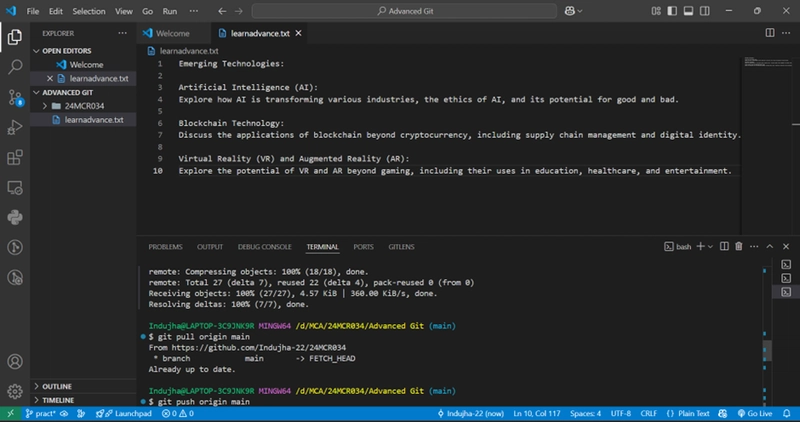The image size is (800, 422).
Task: Go to line via Ln 10, Col 117
Action: [537, 413]
